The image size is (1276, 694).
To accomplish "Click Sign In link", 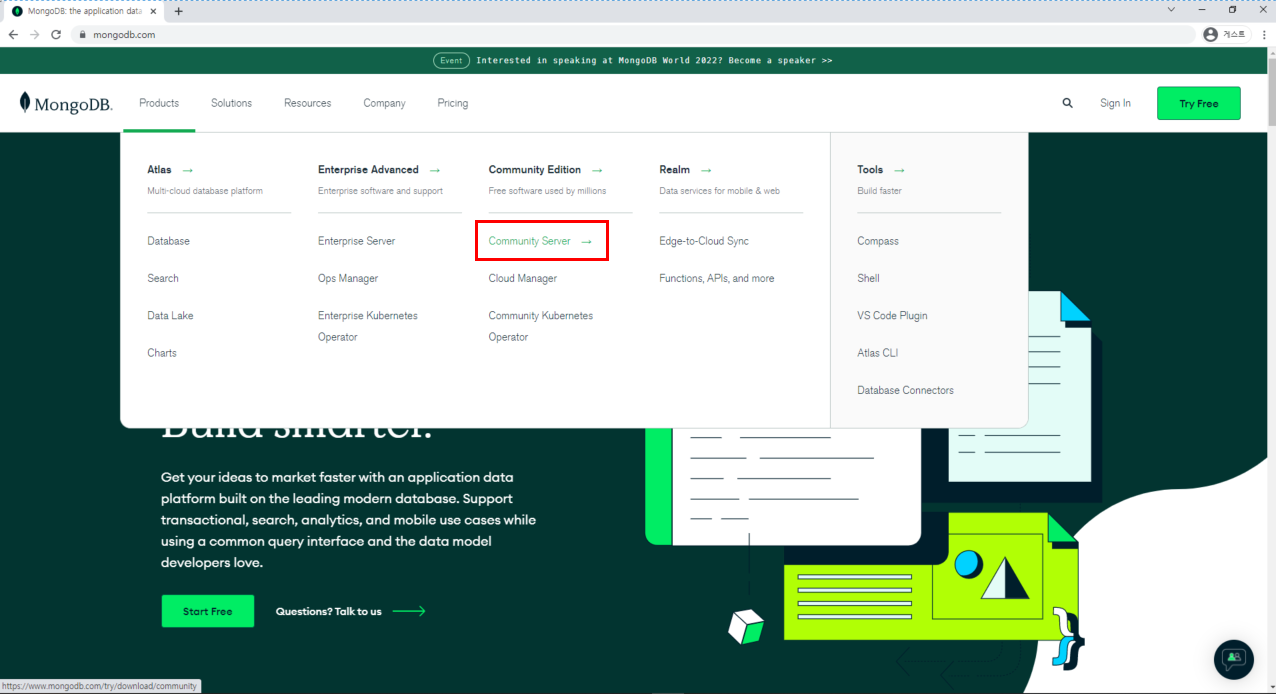I will point(1115,103).
